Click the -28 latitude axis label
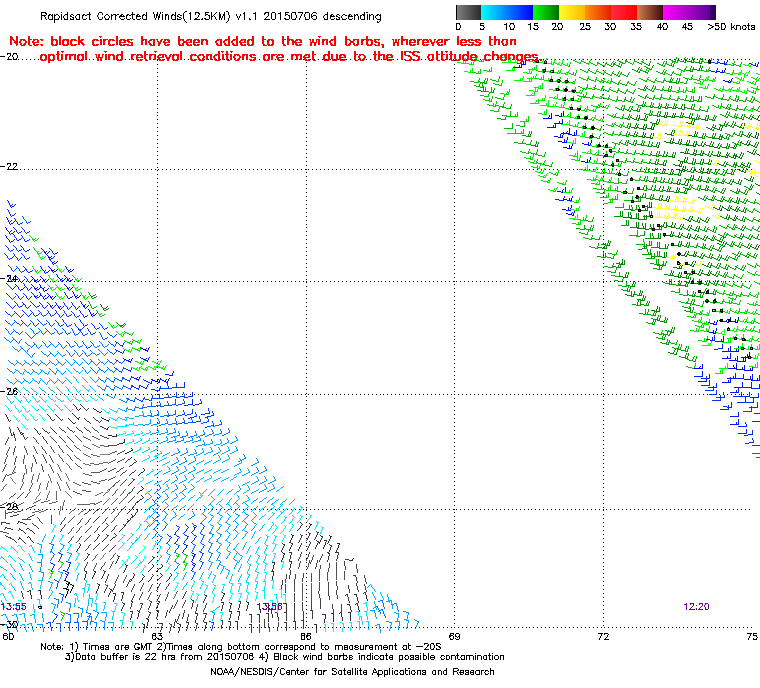The height and width of the screenshot is (688, 760). point(10,506)
